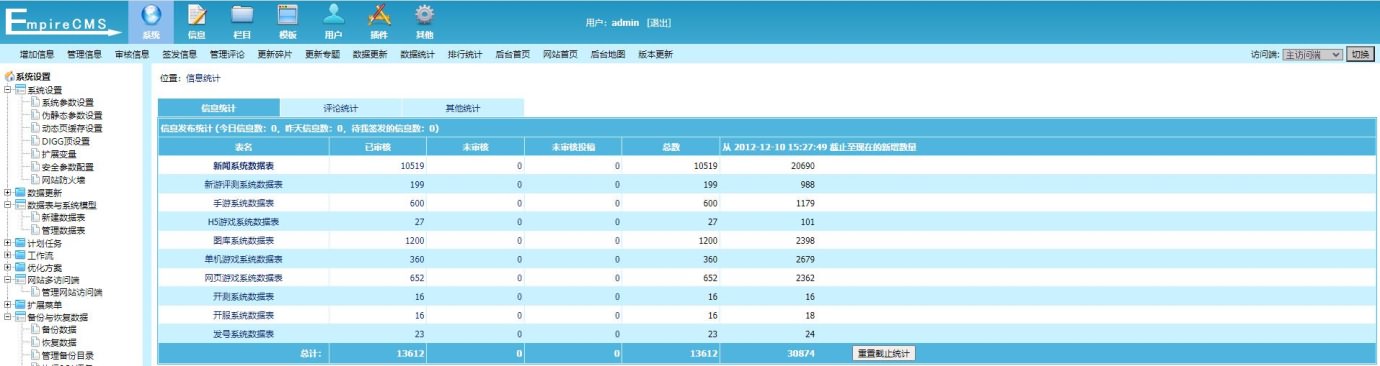Open the 信息 notepad icon
The height and width of the screenshot is (366, 1380).
(x=197, y=15)
